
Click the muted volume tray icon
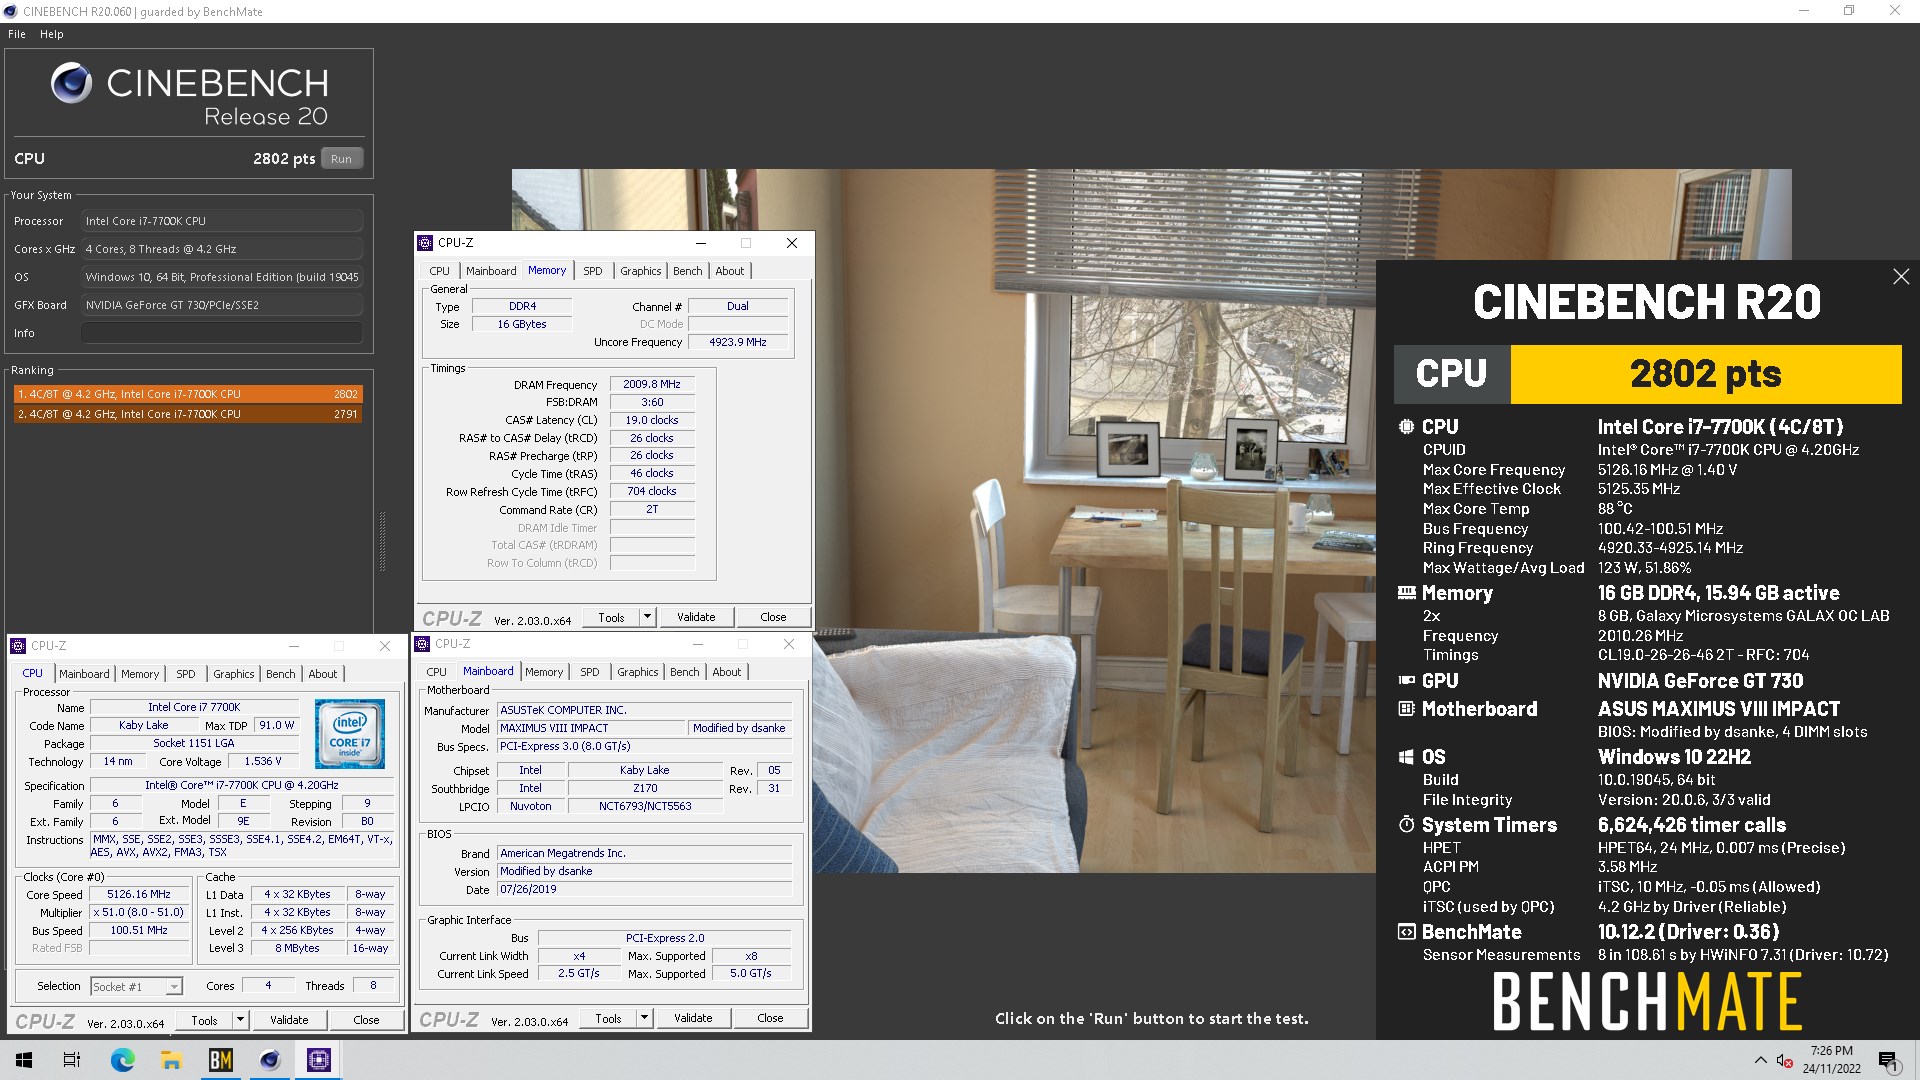click(1784, 1060)
